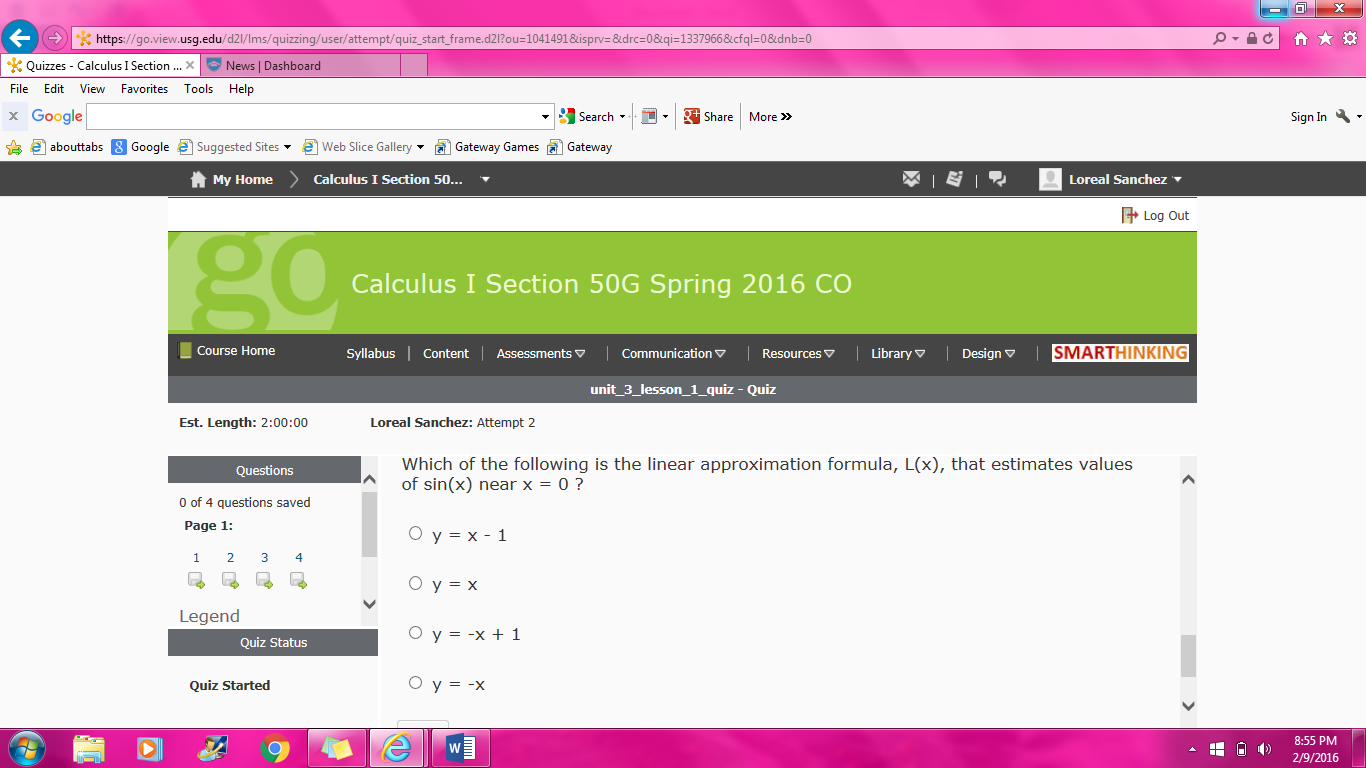Open Internet Explorer from the taskbar
Image resolution: width=1366 pixels, height=768 pixels.
click(398, 747)
